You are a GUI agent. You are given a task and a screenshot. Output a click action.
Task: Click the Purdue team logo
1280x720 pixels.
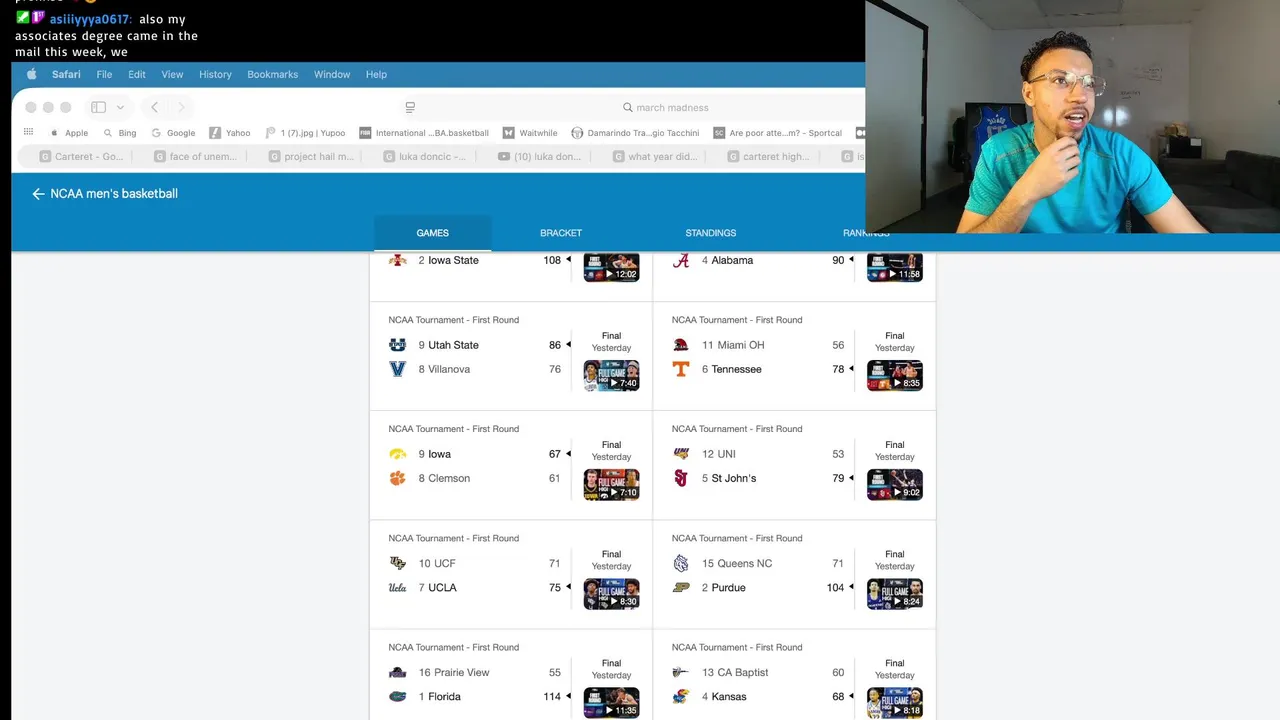[x=681, y=587]
